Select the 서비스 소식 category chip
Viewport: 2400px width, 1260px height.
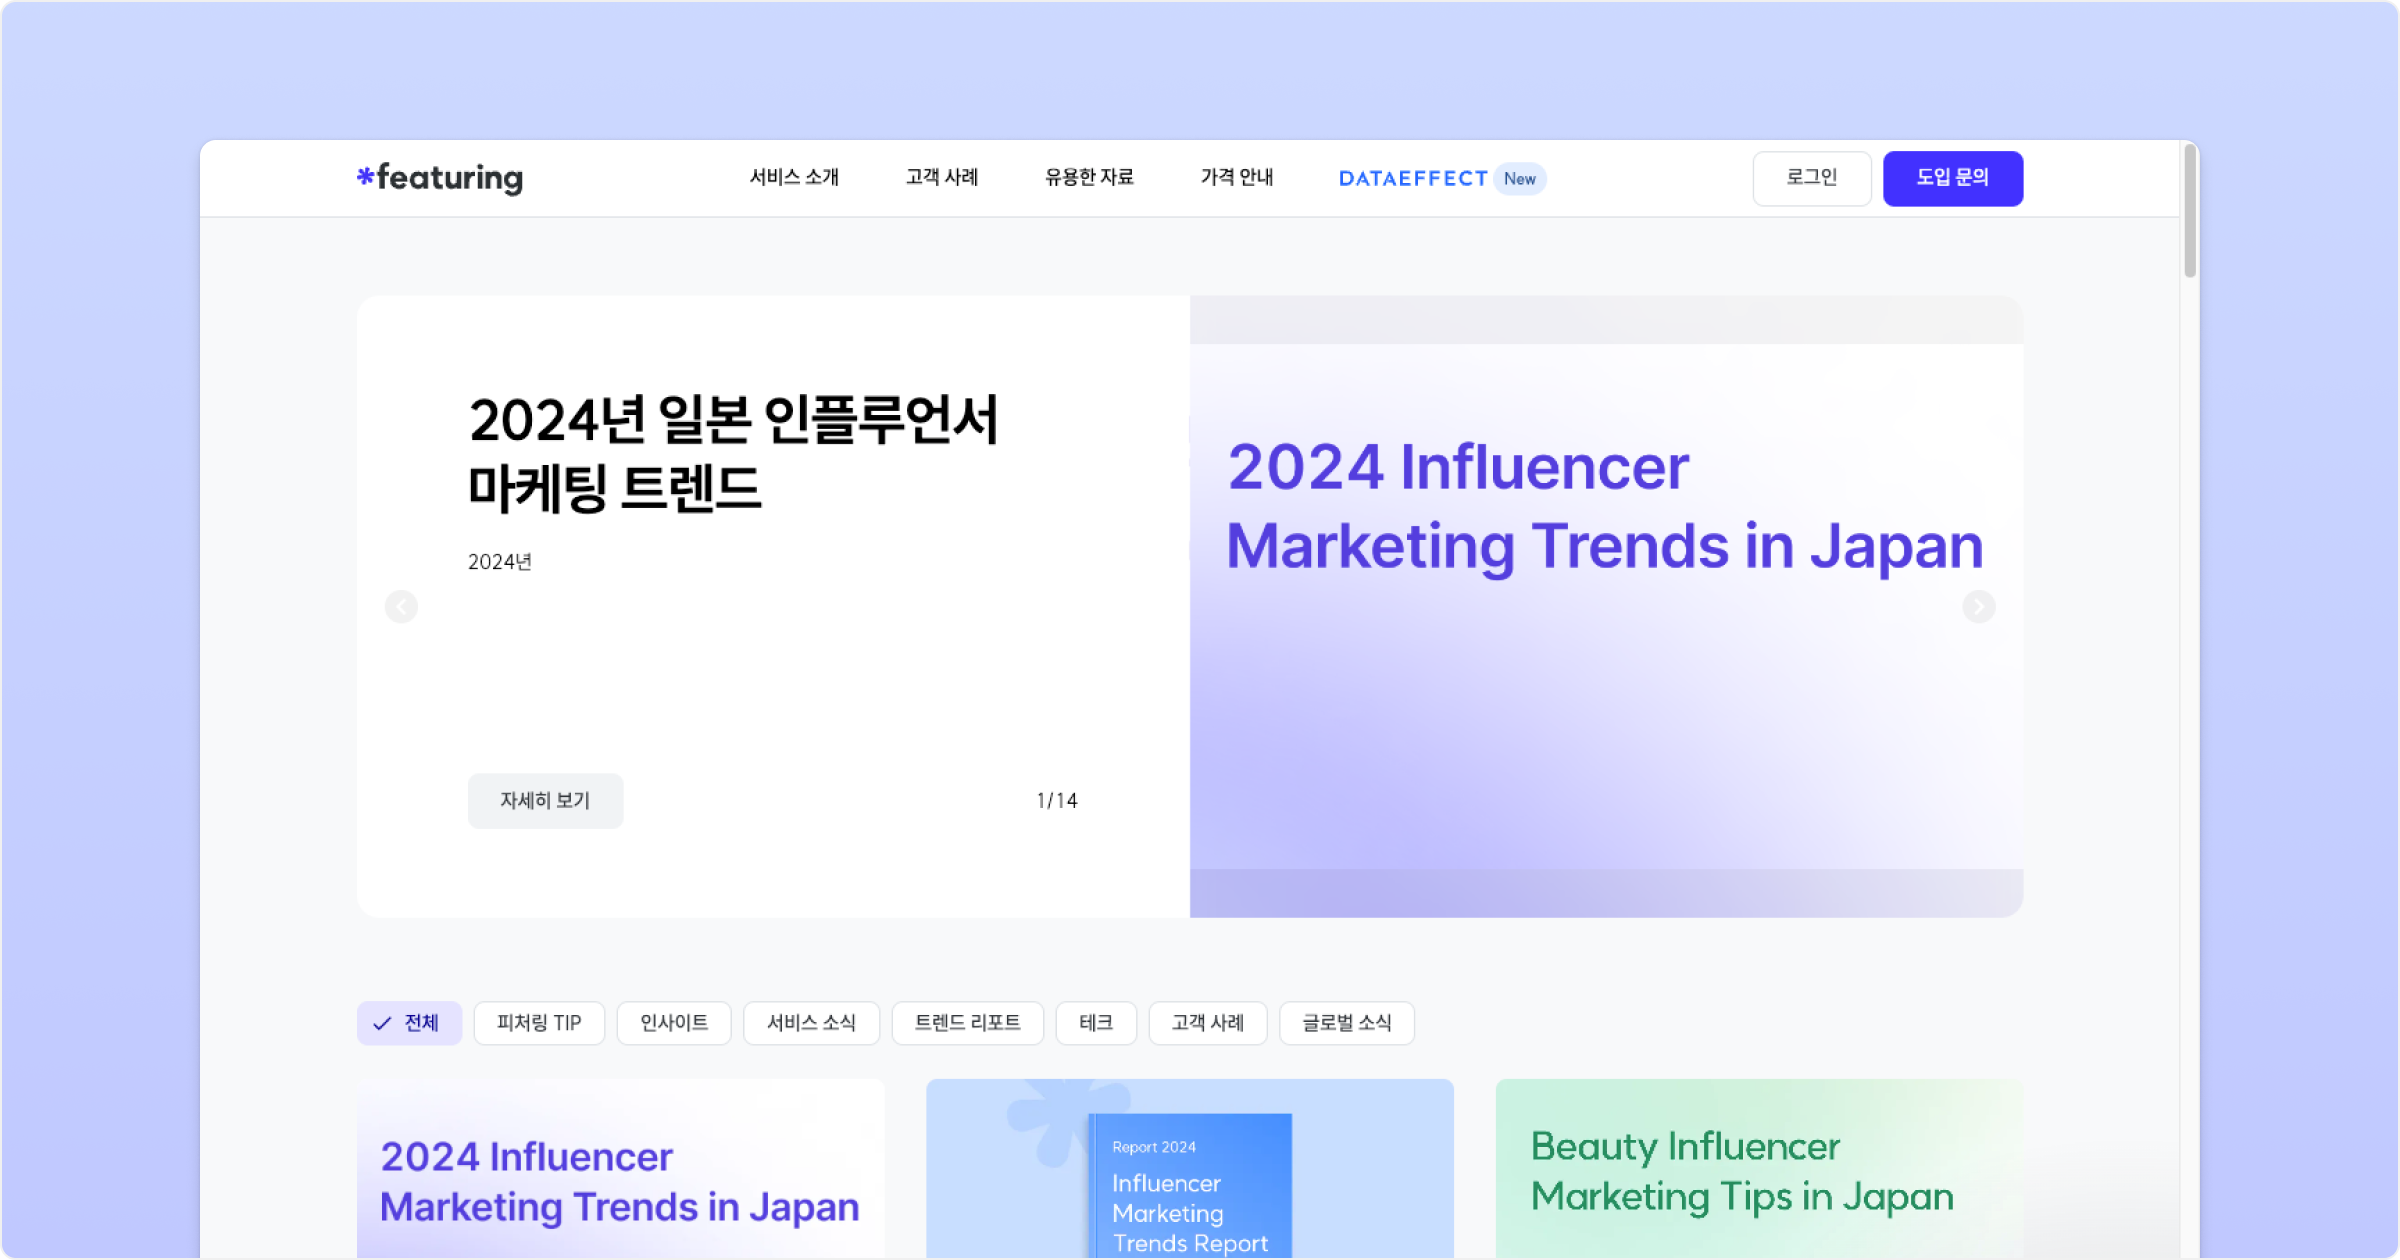[811, 1023]
